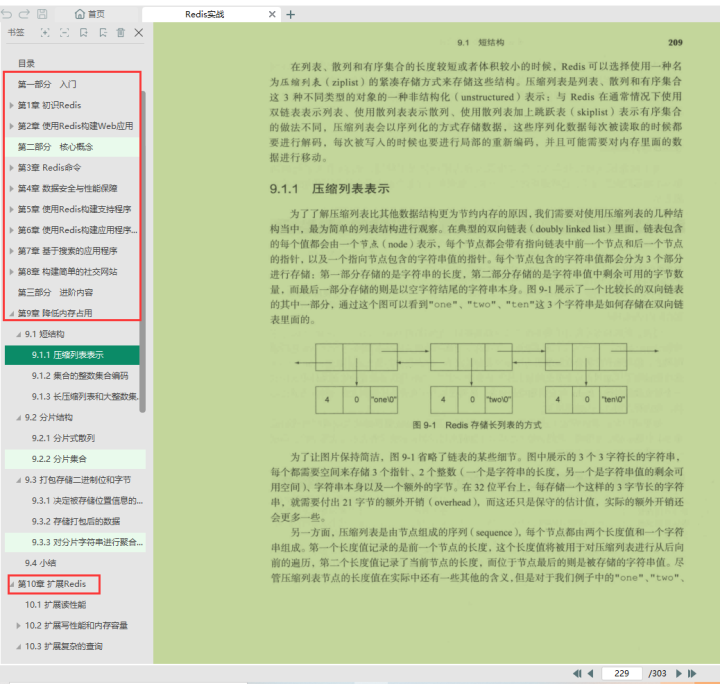This screenshot has height=684, width=720.
Task: Switch to the Redis实战 document tab
Action: tap(205, 14)
